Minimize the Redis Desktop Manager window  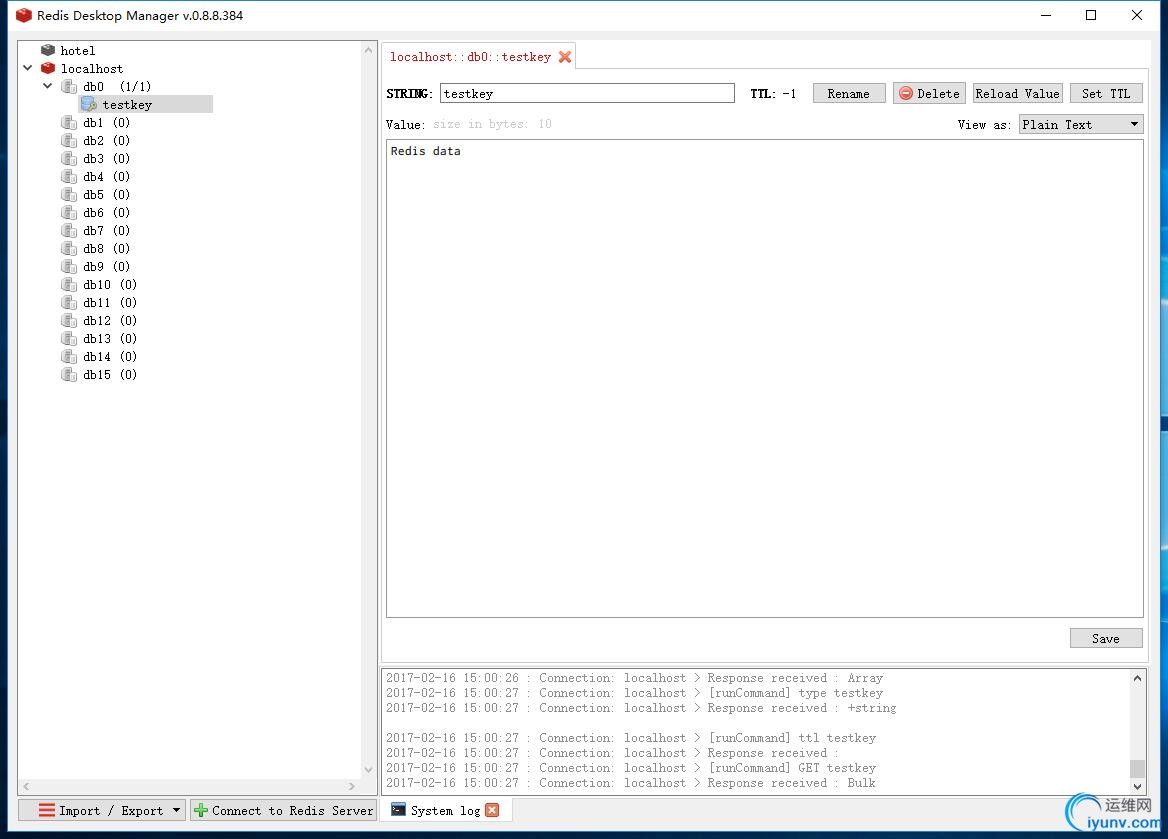pyautogui.click(x=1046, y=15)
